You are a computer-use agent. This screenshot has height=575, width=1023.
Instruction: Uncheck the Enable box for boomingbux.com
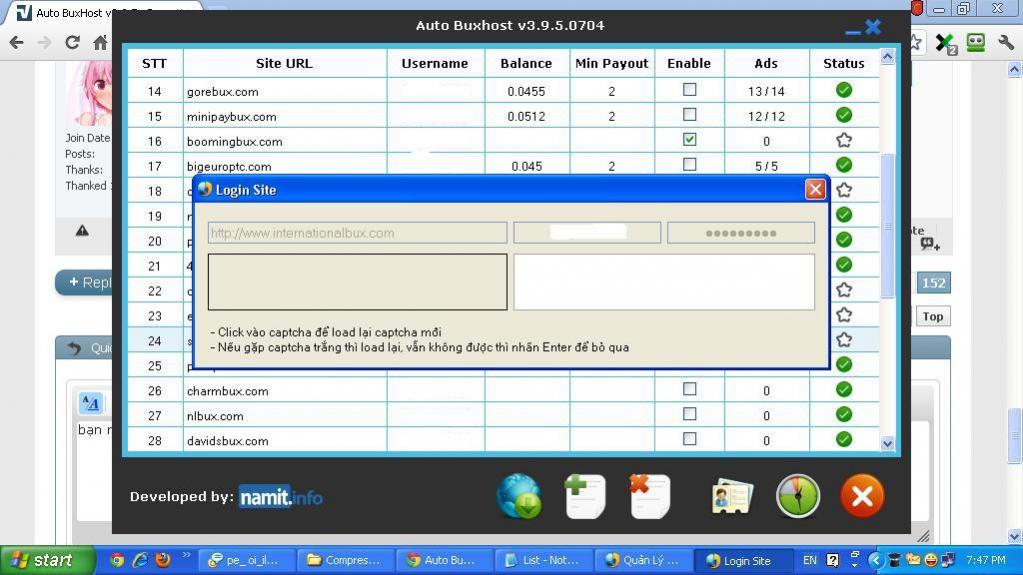[x=689, y=139]
